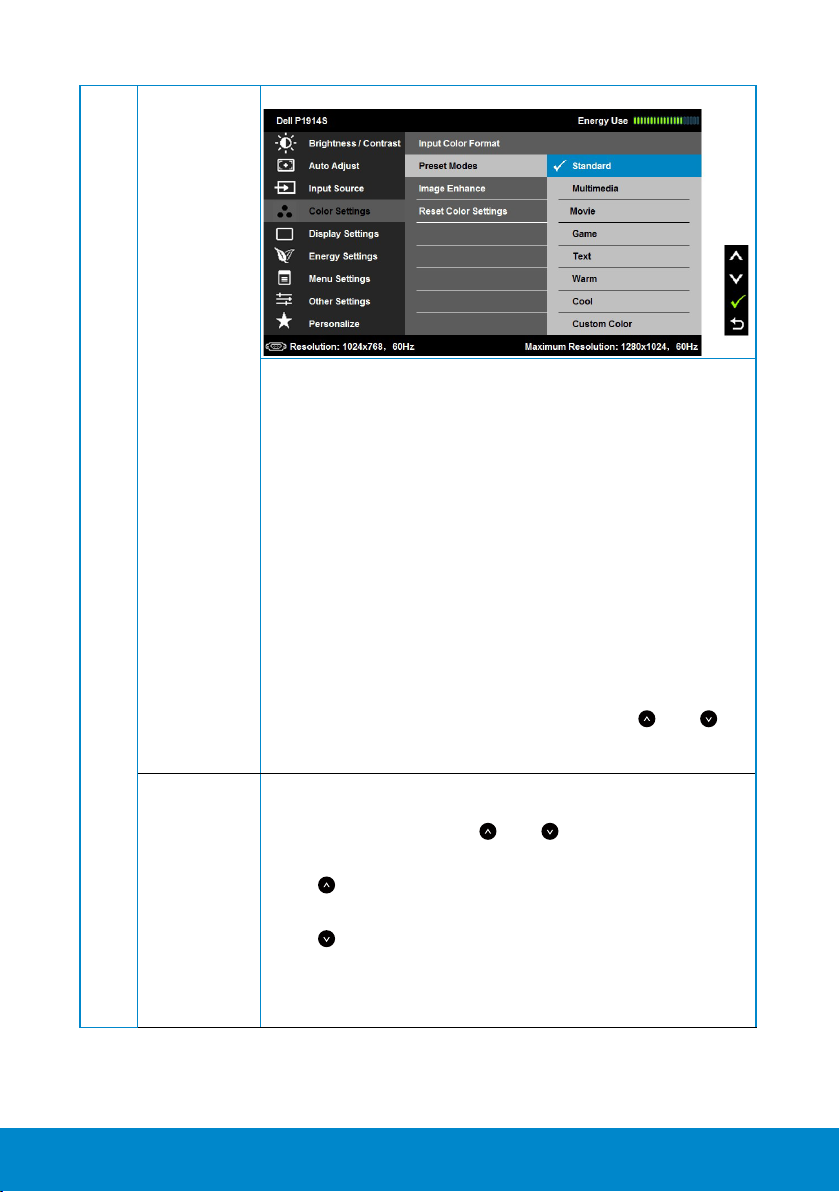Click the Input Source arrow icon

tap(285, 188)
